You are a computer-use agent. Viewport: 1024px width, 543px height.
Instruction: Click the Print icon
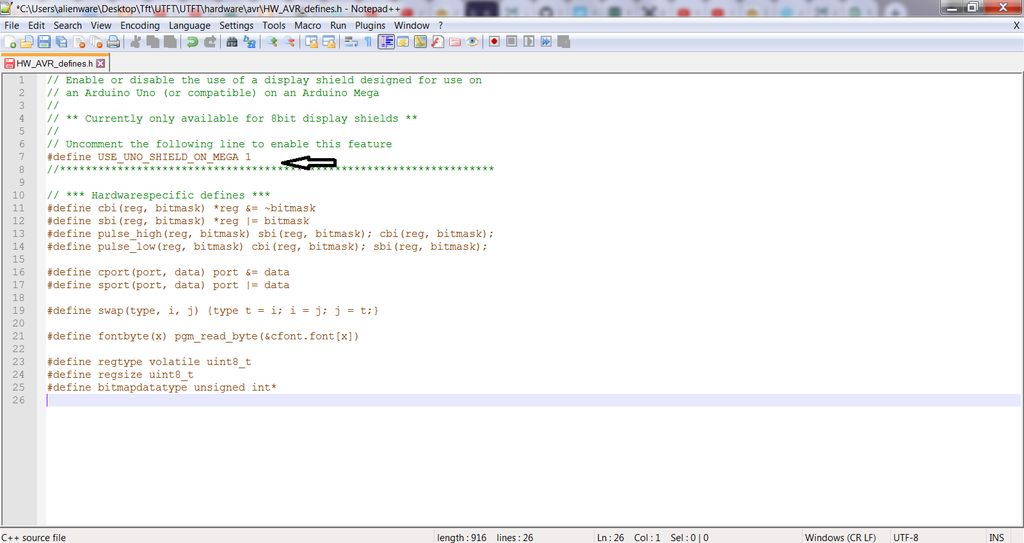click(x=113, y=42)
